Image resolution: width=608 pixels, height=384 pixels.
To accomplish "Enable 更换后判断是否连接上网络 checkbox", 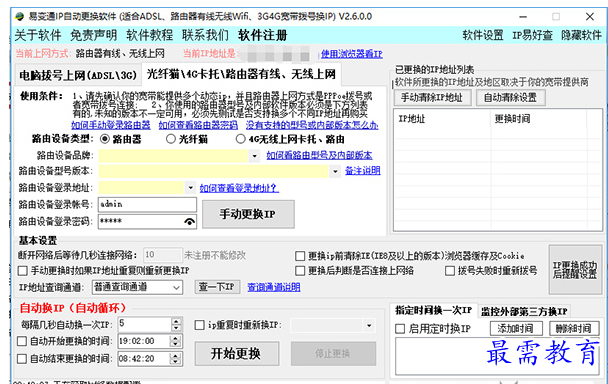I will [300, 271].
